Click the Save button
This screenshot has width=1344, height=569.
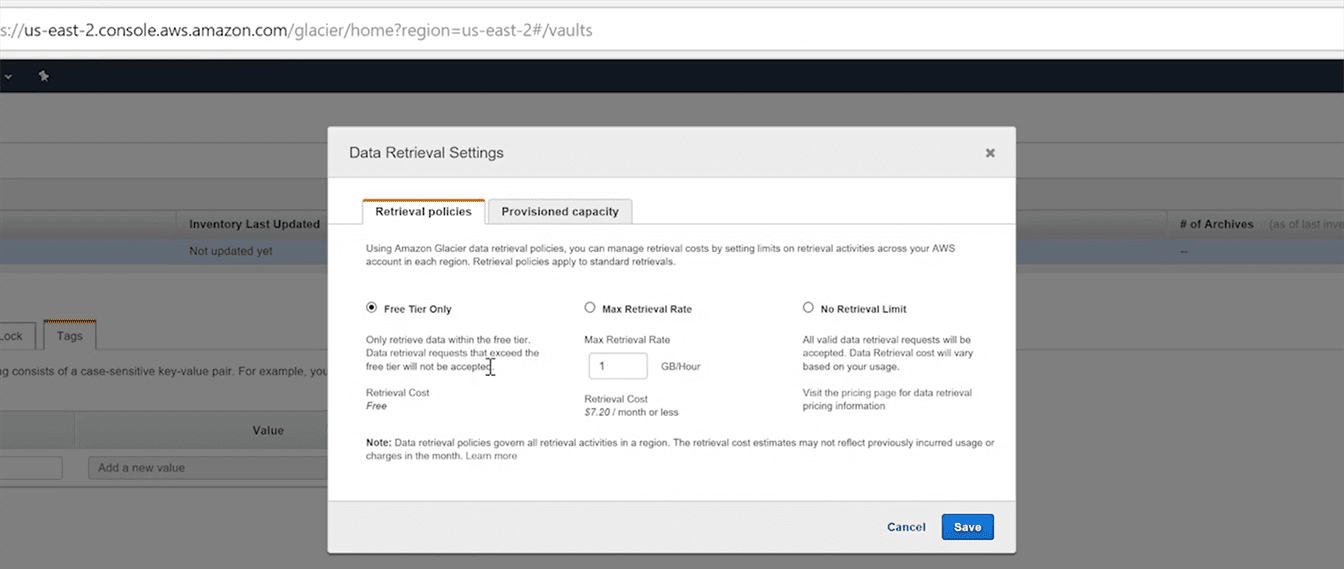tap(967, 527)
